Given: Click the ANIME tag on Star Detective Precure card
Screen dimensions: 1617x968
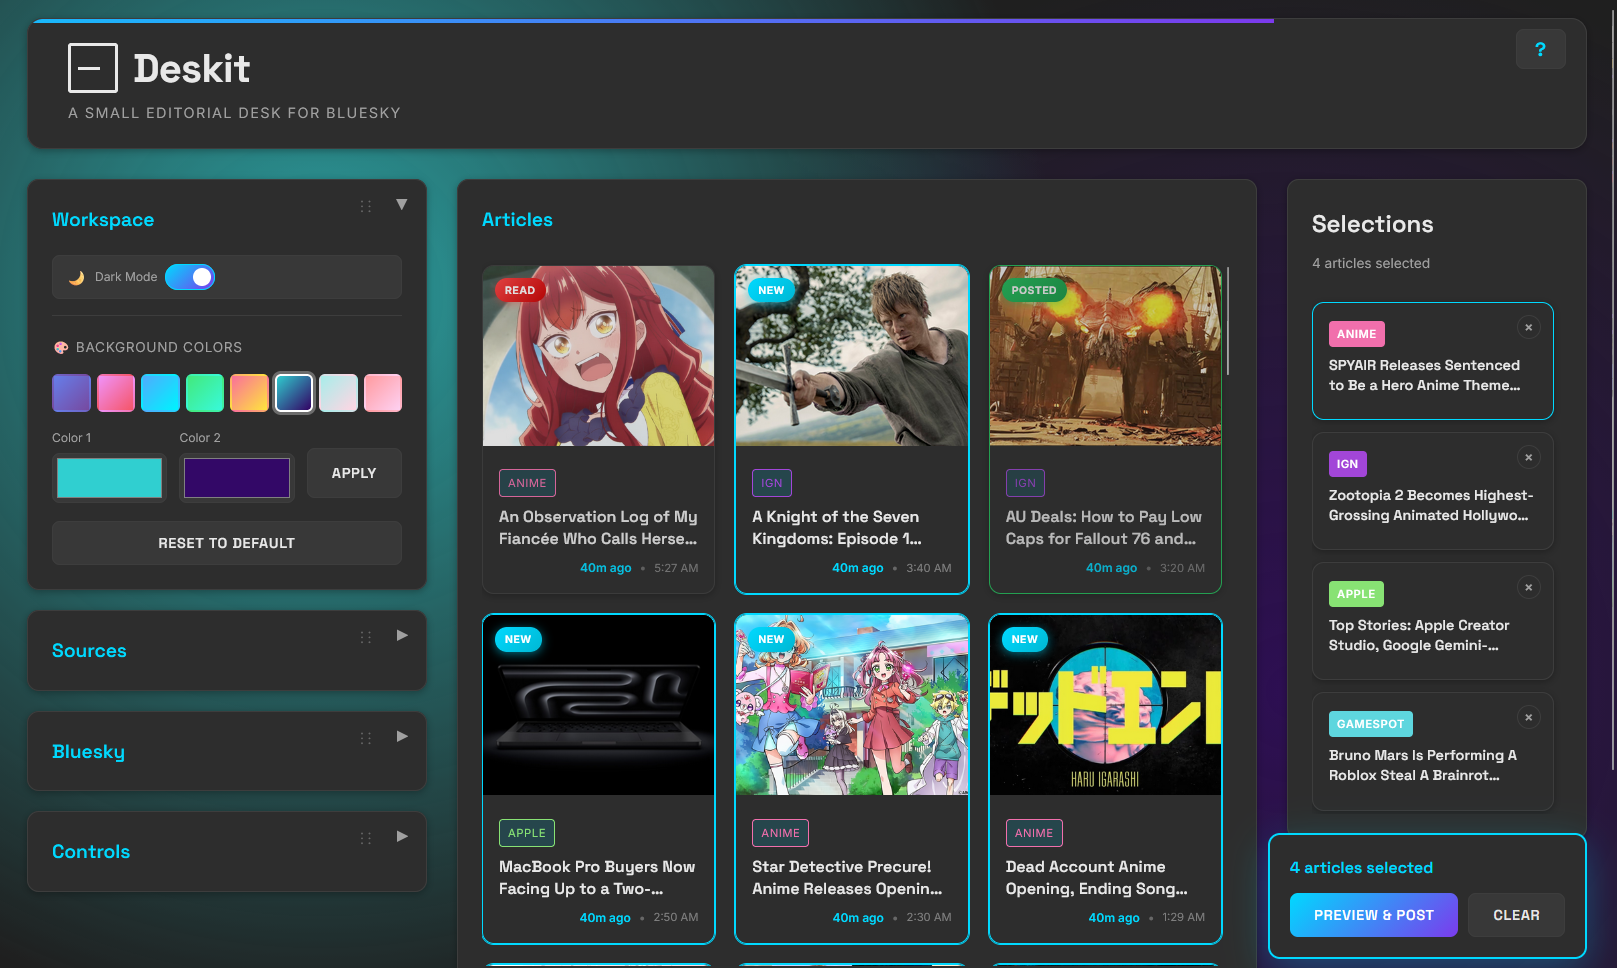Looking at the screenshot, I should pyautogui.click(x=781, y=833).
